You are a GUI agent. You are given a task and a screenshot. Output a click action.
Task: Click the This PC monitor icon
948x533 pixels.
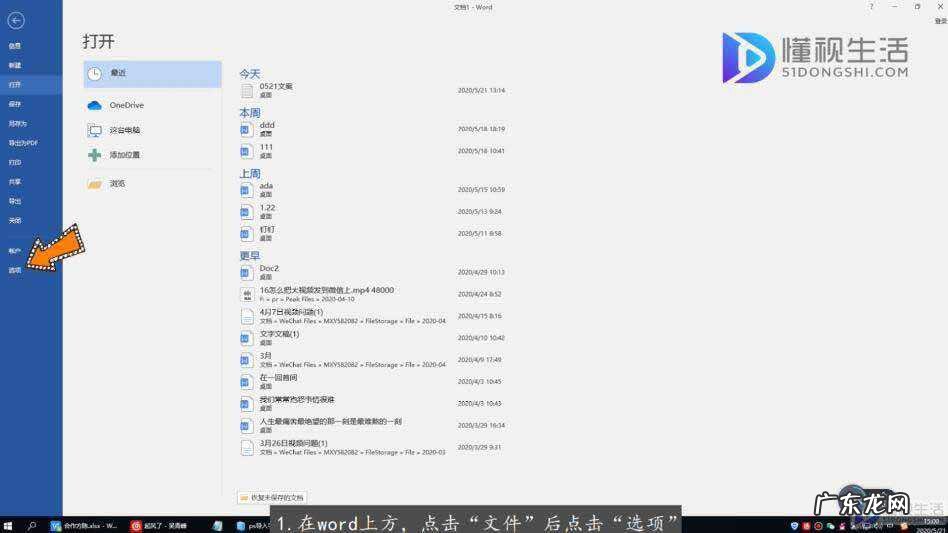94,131
